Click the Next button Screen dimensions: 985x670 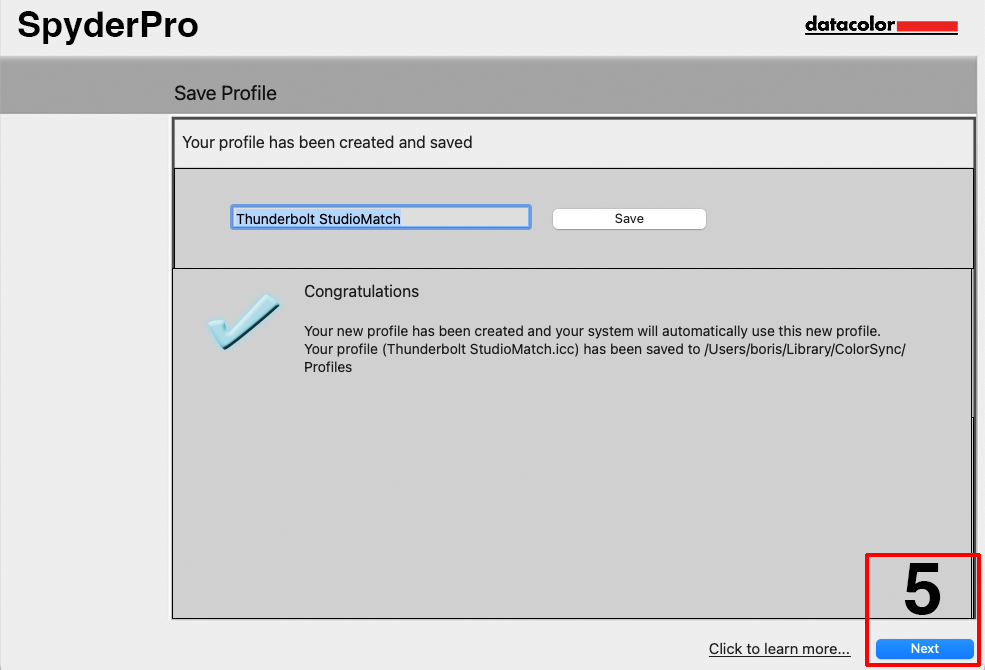coord(924,649)
